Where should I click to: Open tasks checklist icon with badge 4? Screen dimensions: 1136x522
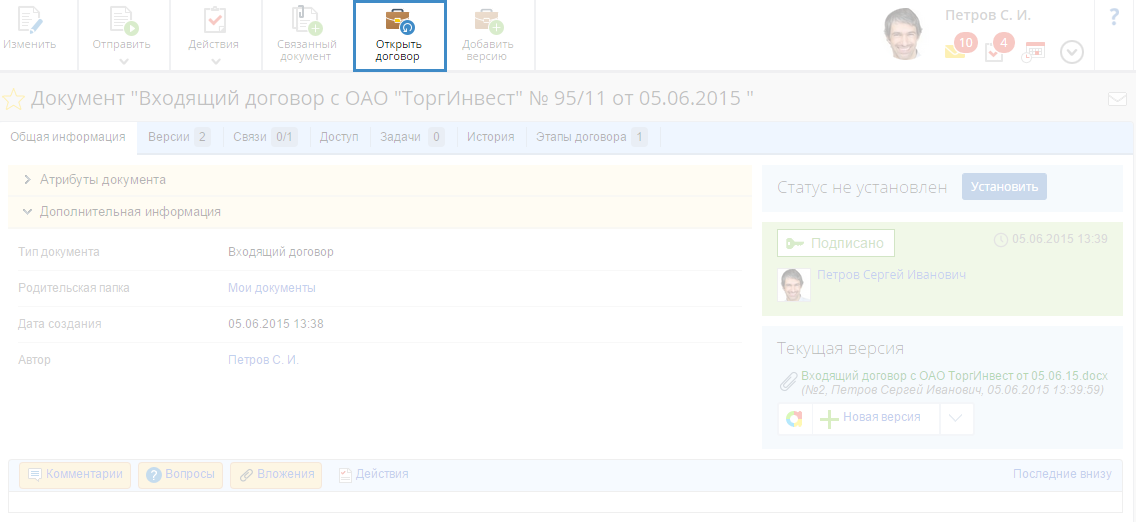pyautogui.click(x=998, y=49)
